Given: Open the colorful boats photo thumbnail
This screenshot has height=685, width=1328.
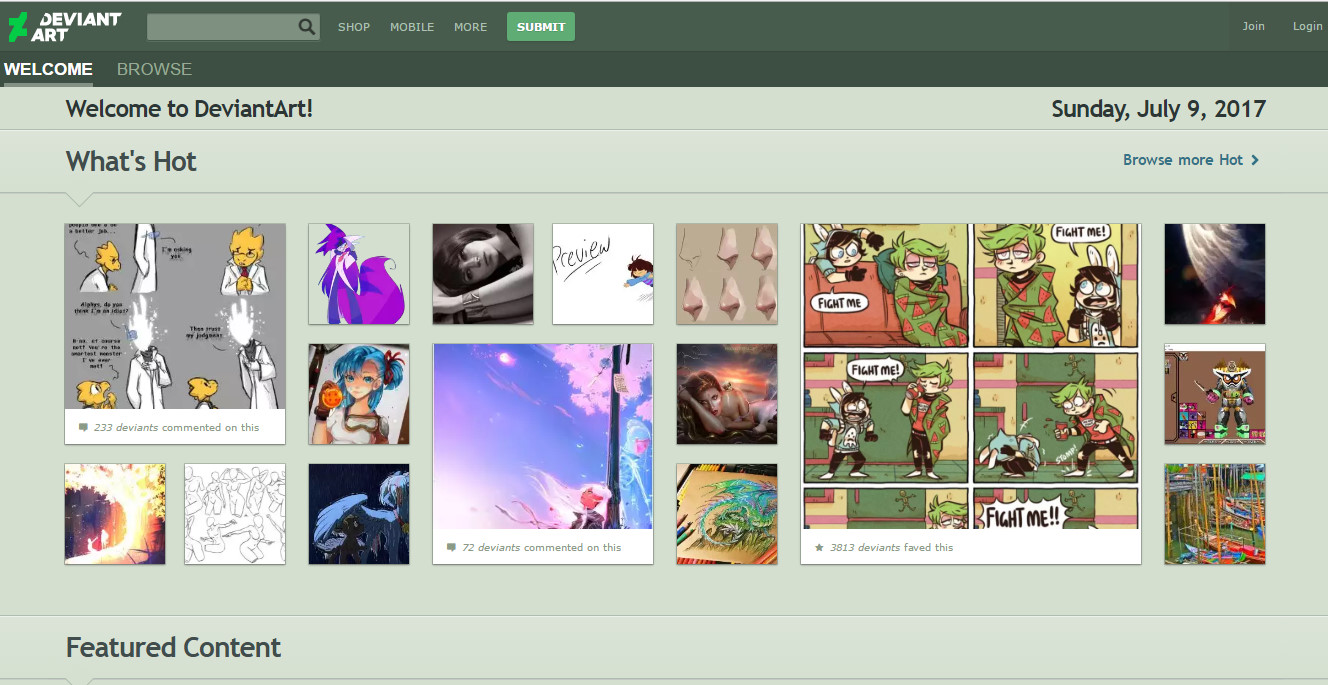Looking at the screenshot, I should click(1215, 514).
